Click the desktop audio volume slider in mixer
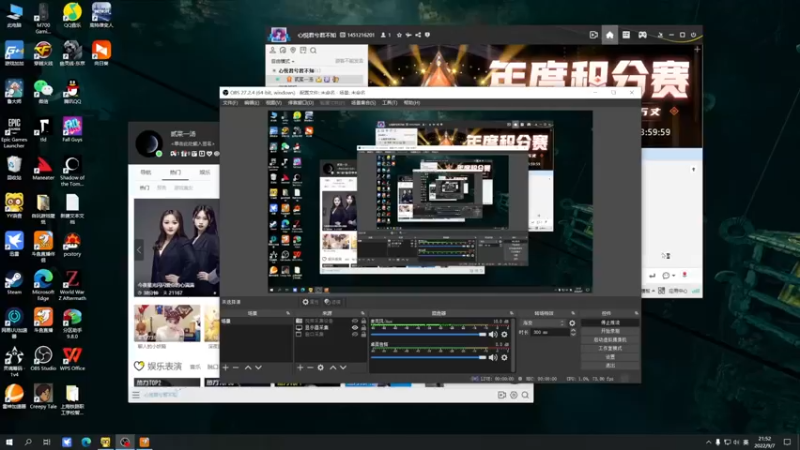800x450 pixels. tap(429, 358)
